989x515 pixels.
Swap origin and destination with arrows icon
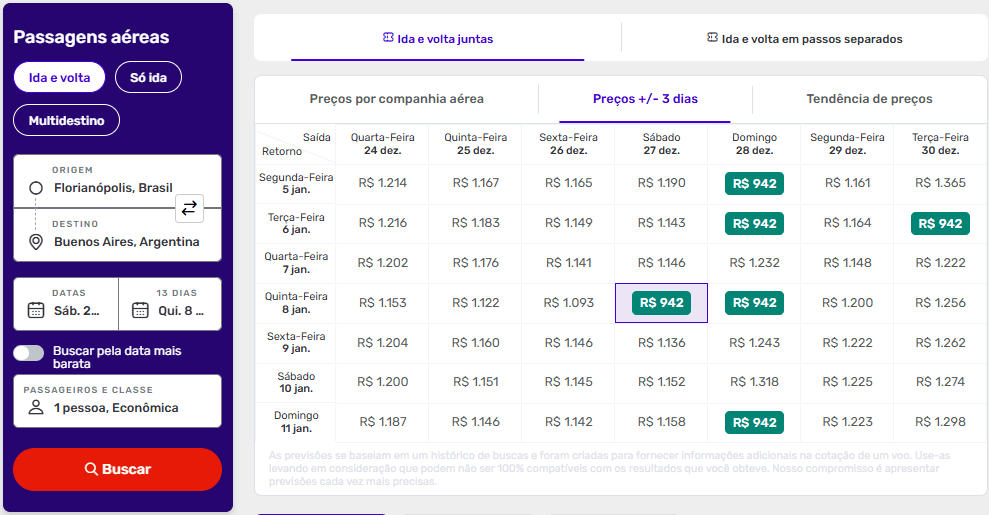(x=189, y=208)
